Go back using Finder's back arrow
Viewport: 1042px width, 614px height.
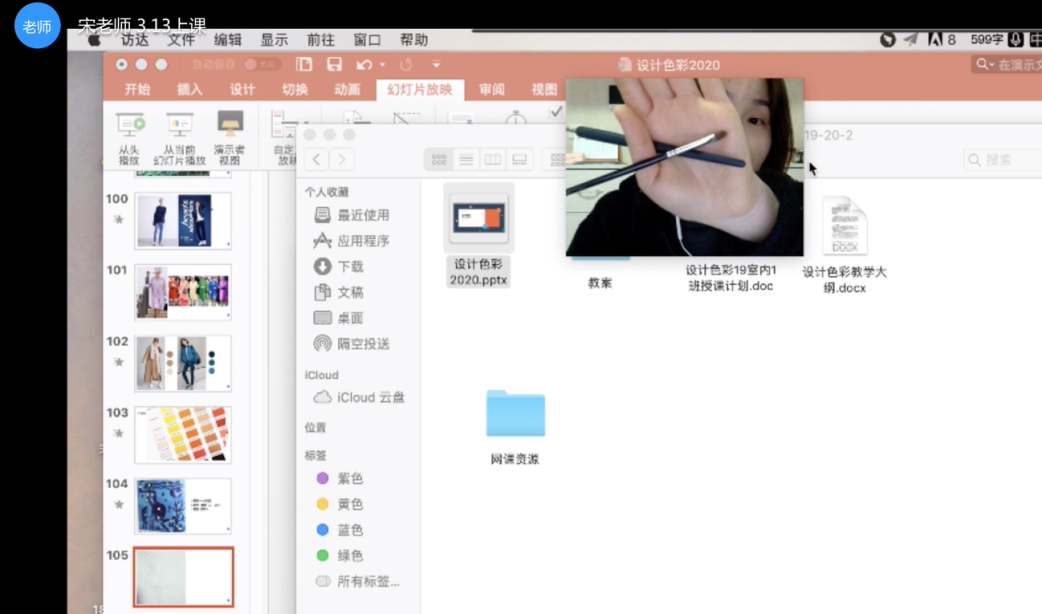[x=317, y=160]
